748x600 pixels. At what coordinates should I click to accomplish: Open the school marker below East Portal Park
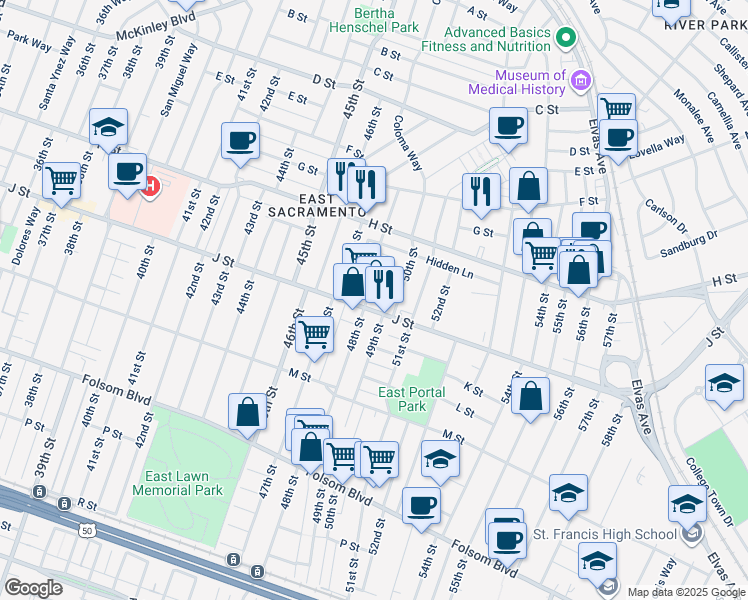point(439,458)
